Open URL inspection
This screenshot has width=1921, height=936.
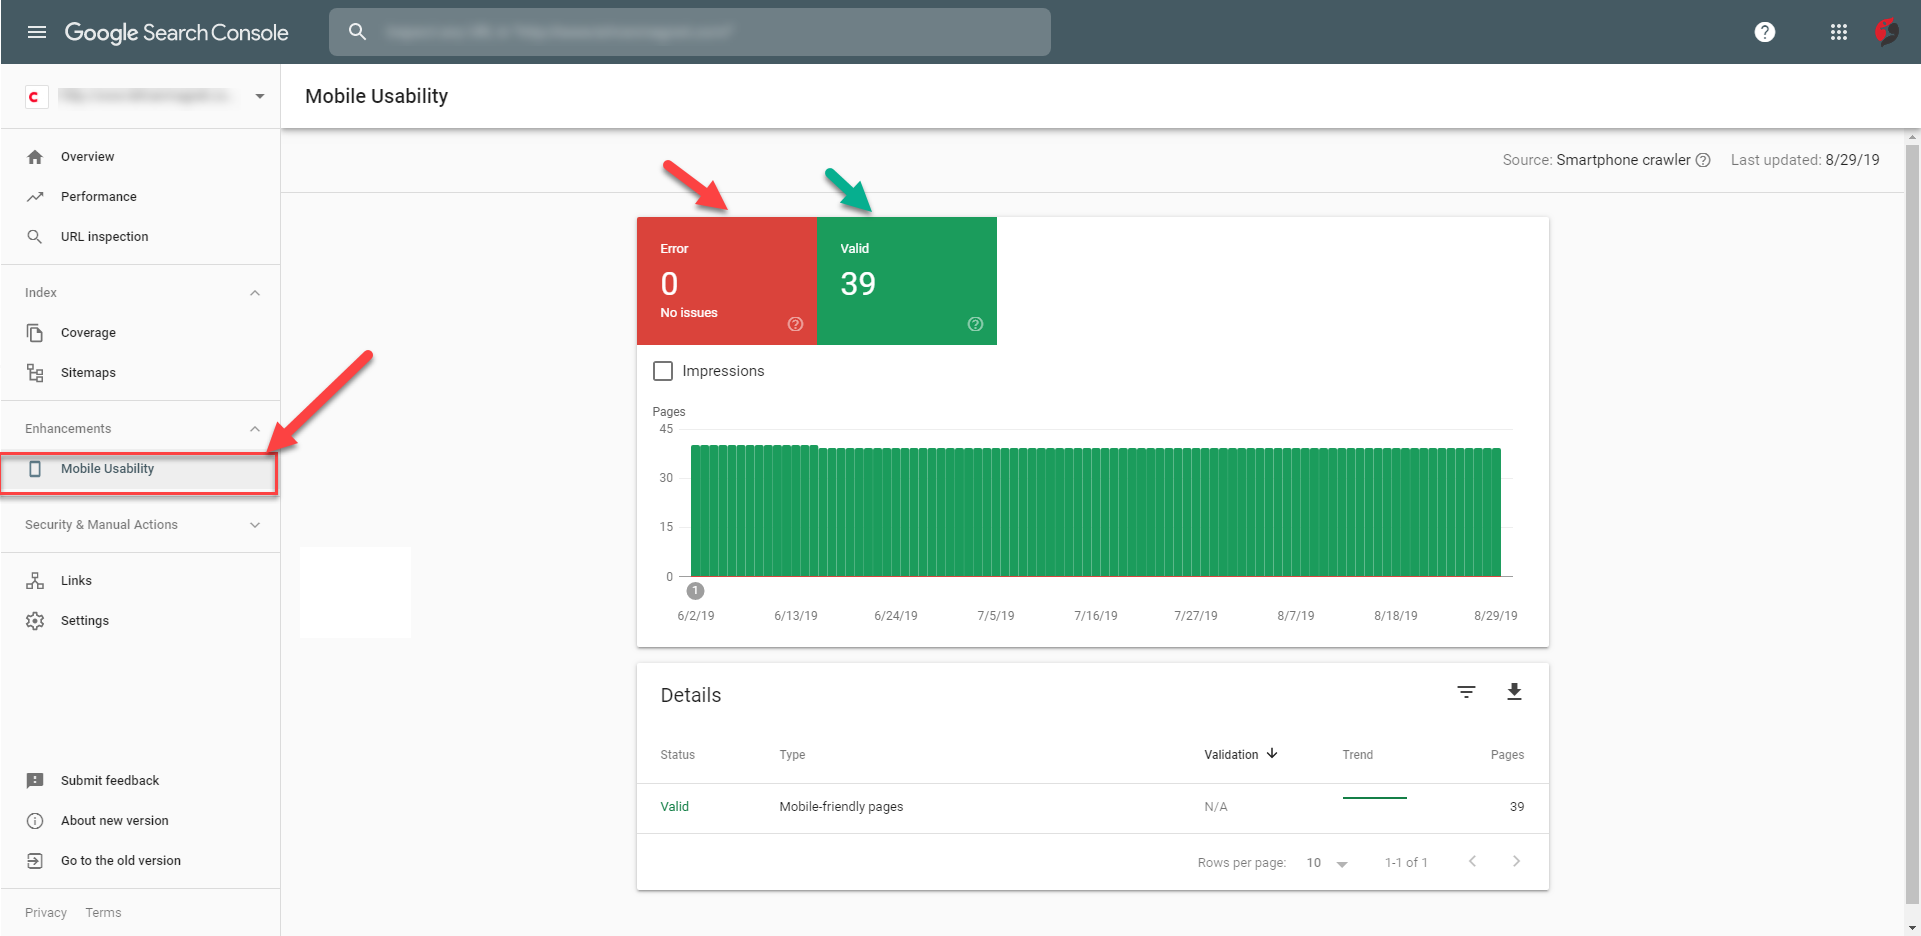[x=106, y=236]
